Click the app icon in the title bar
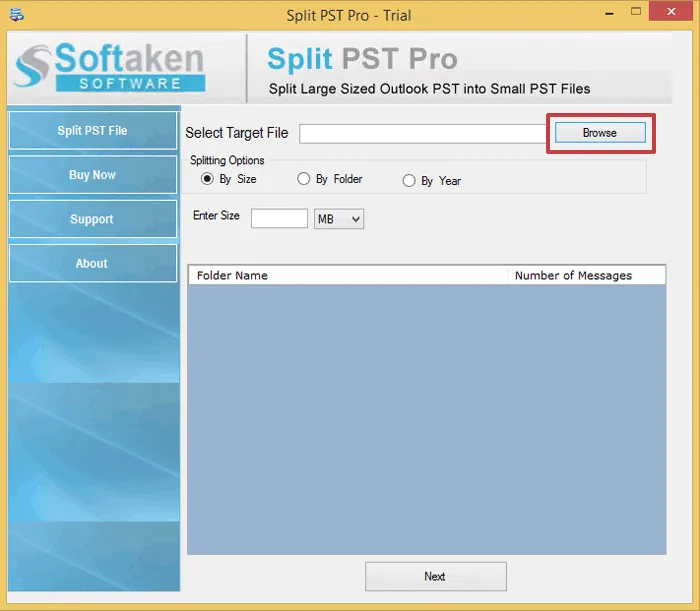700x611 pixels. pyautogui.click(x=17, y=15)
